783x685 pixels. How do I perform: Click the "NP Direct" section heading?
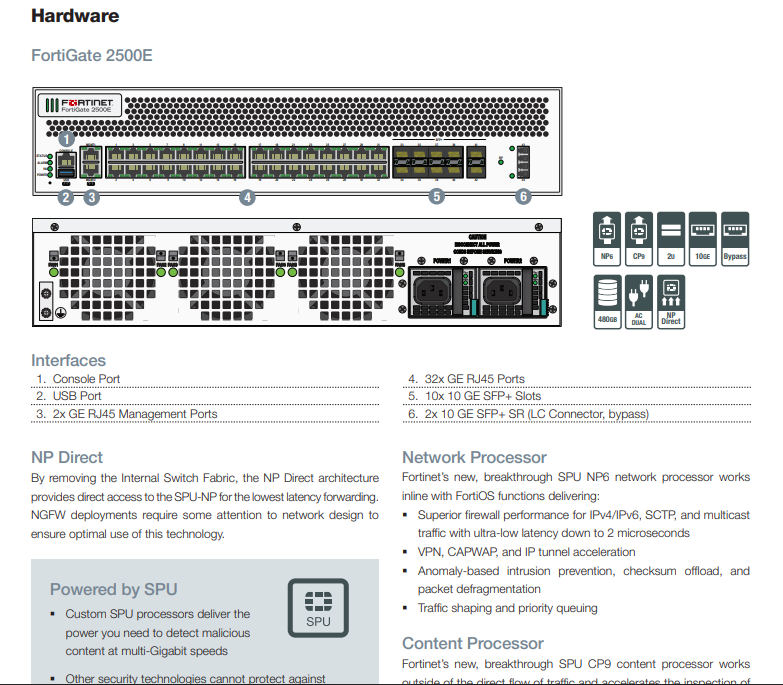pyautogui.click(x=67, y=457)
